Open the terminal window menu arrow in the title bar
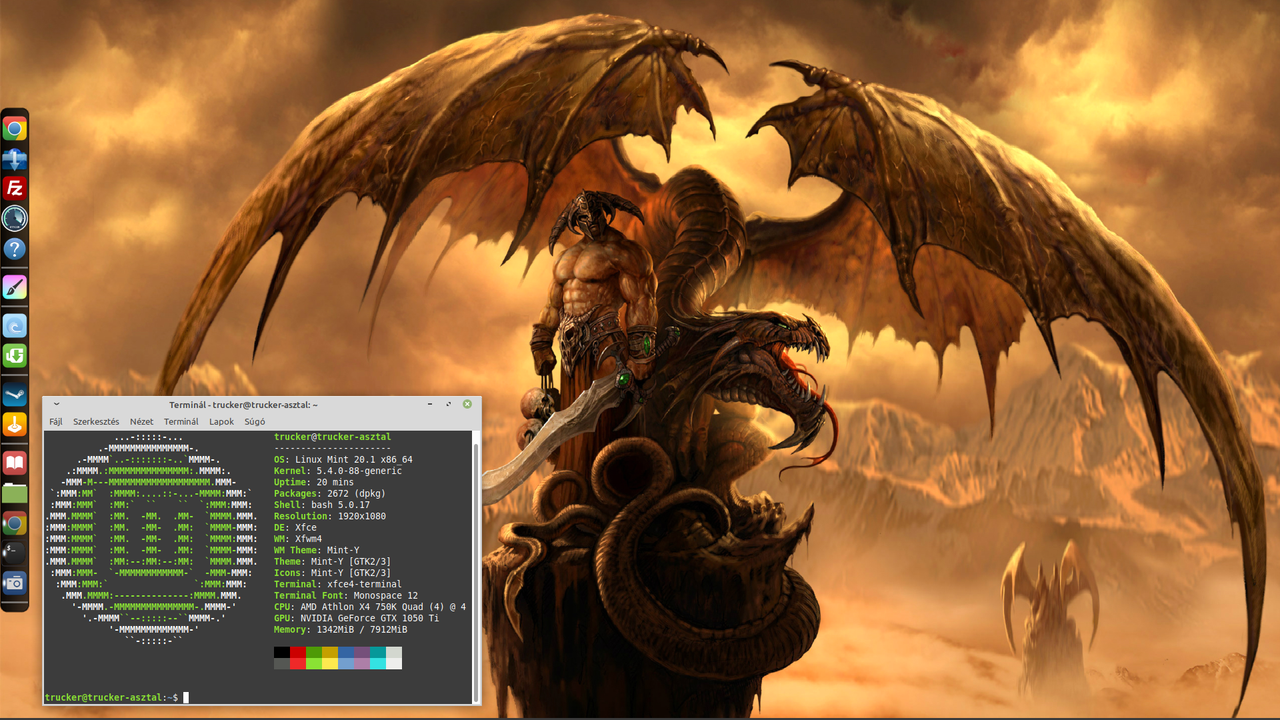This screenshot has width=1280, height=720. click(x=56, y=404)
